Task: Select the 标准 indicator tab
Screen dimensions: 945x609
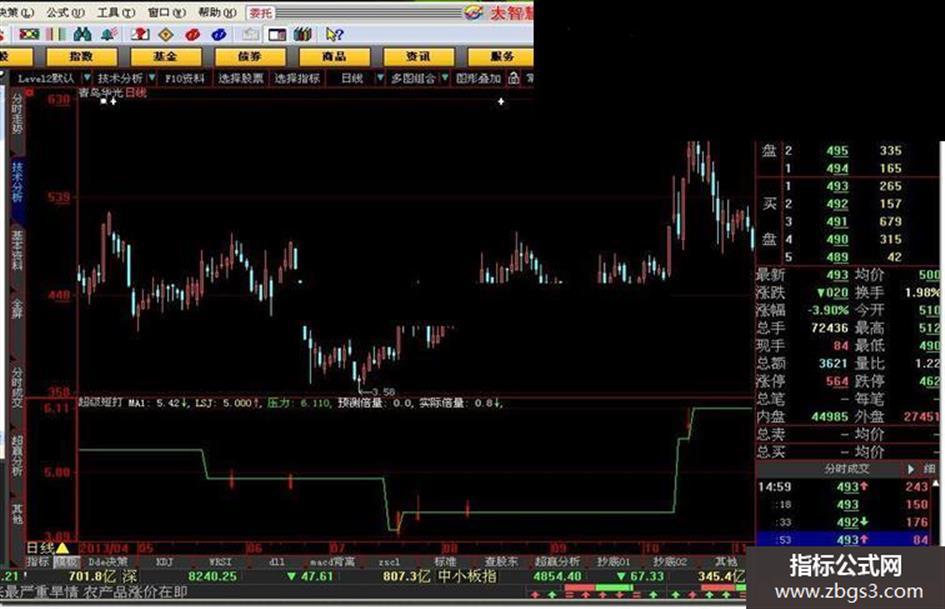Action: point(445,562)
